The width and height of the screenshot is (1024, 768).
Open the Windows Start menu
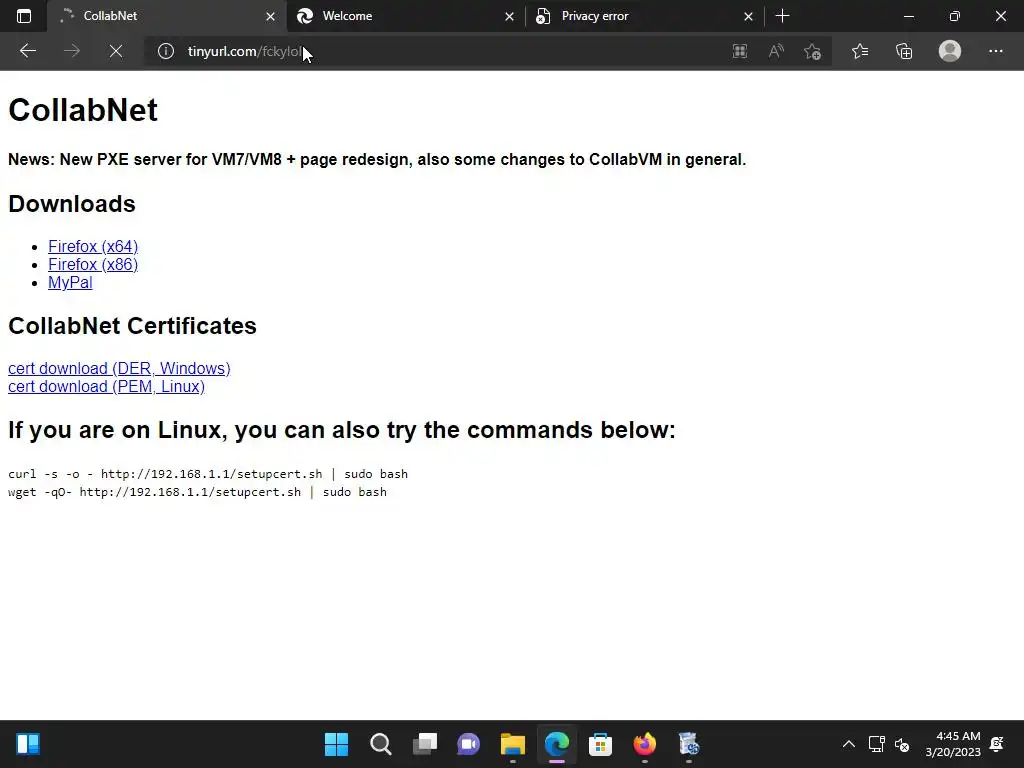click(337, 744)
